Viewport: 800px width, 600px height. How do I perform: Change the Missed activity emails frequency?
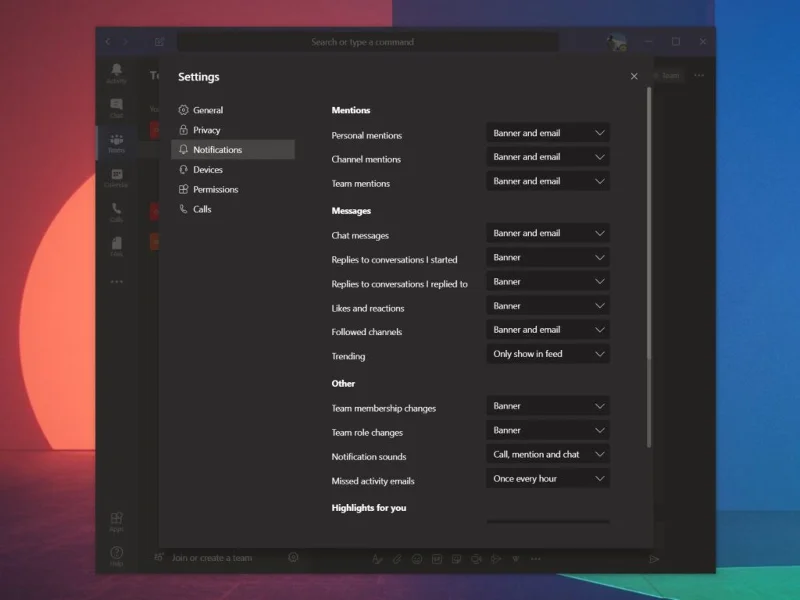pyautogui.click(x=547, y=478)
